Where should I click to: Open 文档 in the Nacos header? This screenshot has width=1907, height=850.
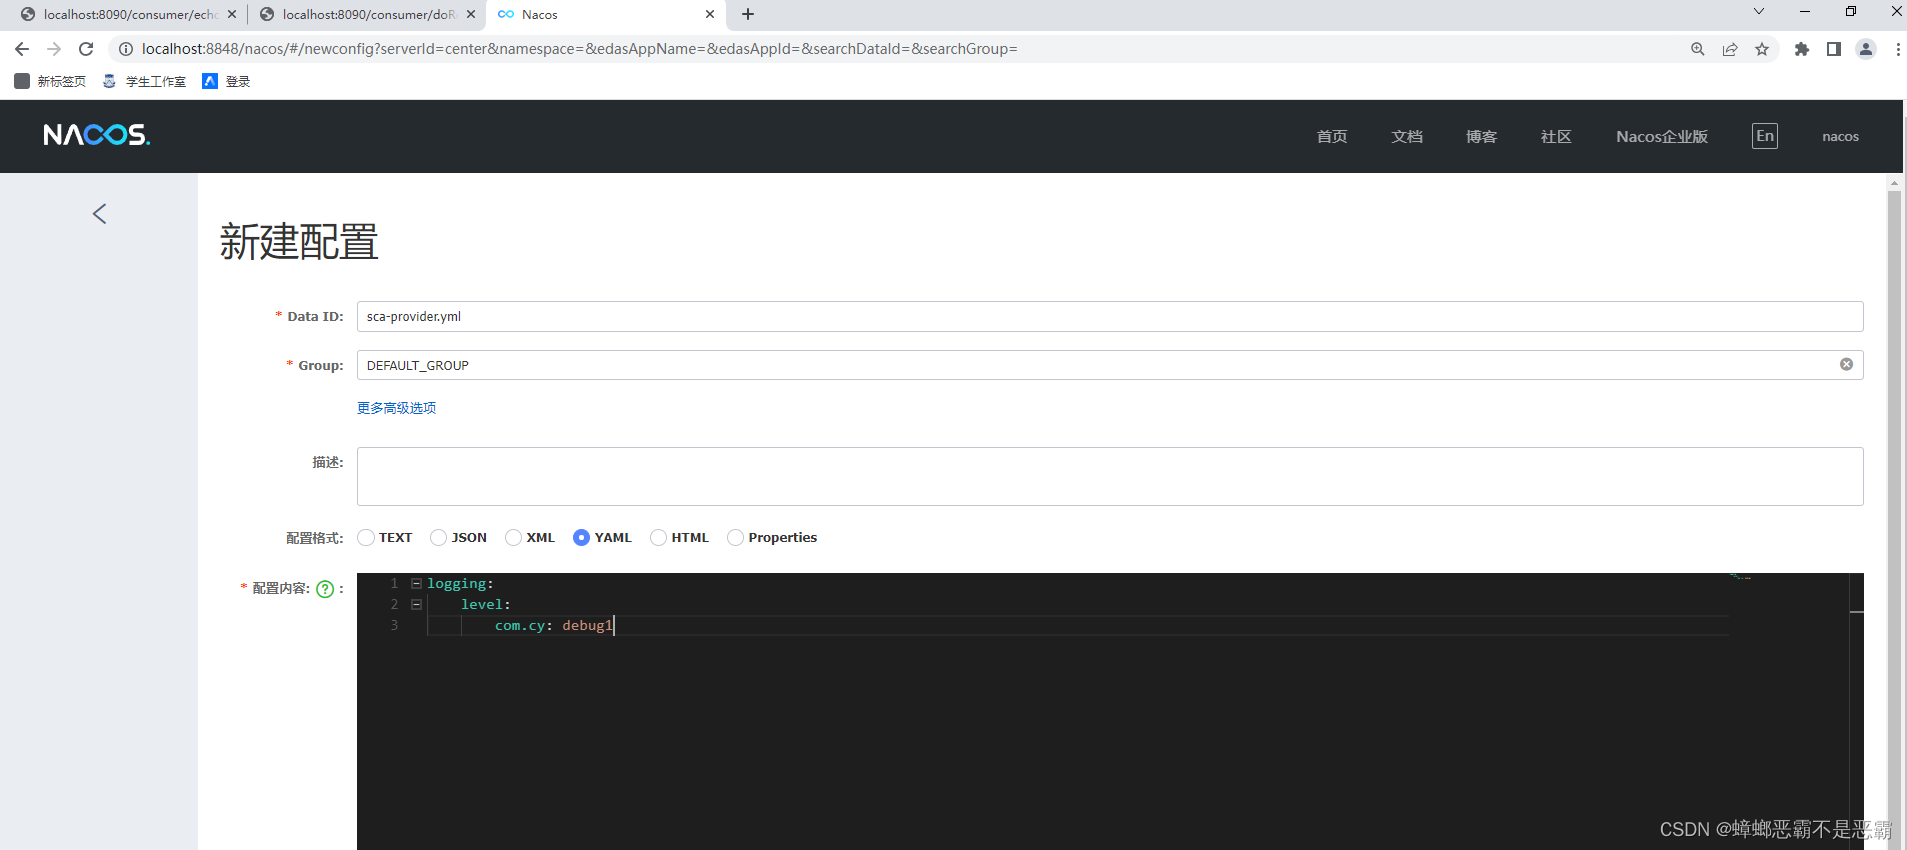pyautogui.click(x=1407, y=136)
